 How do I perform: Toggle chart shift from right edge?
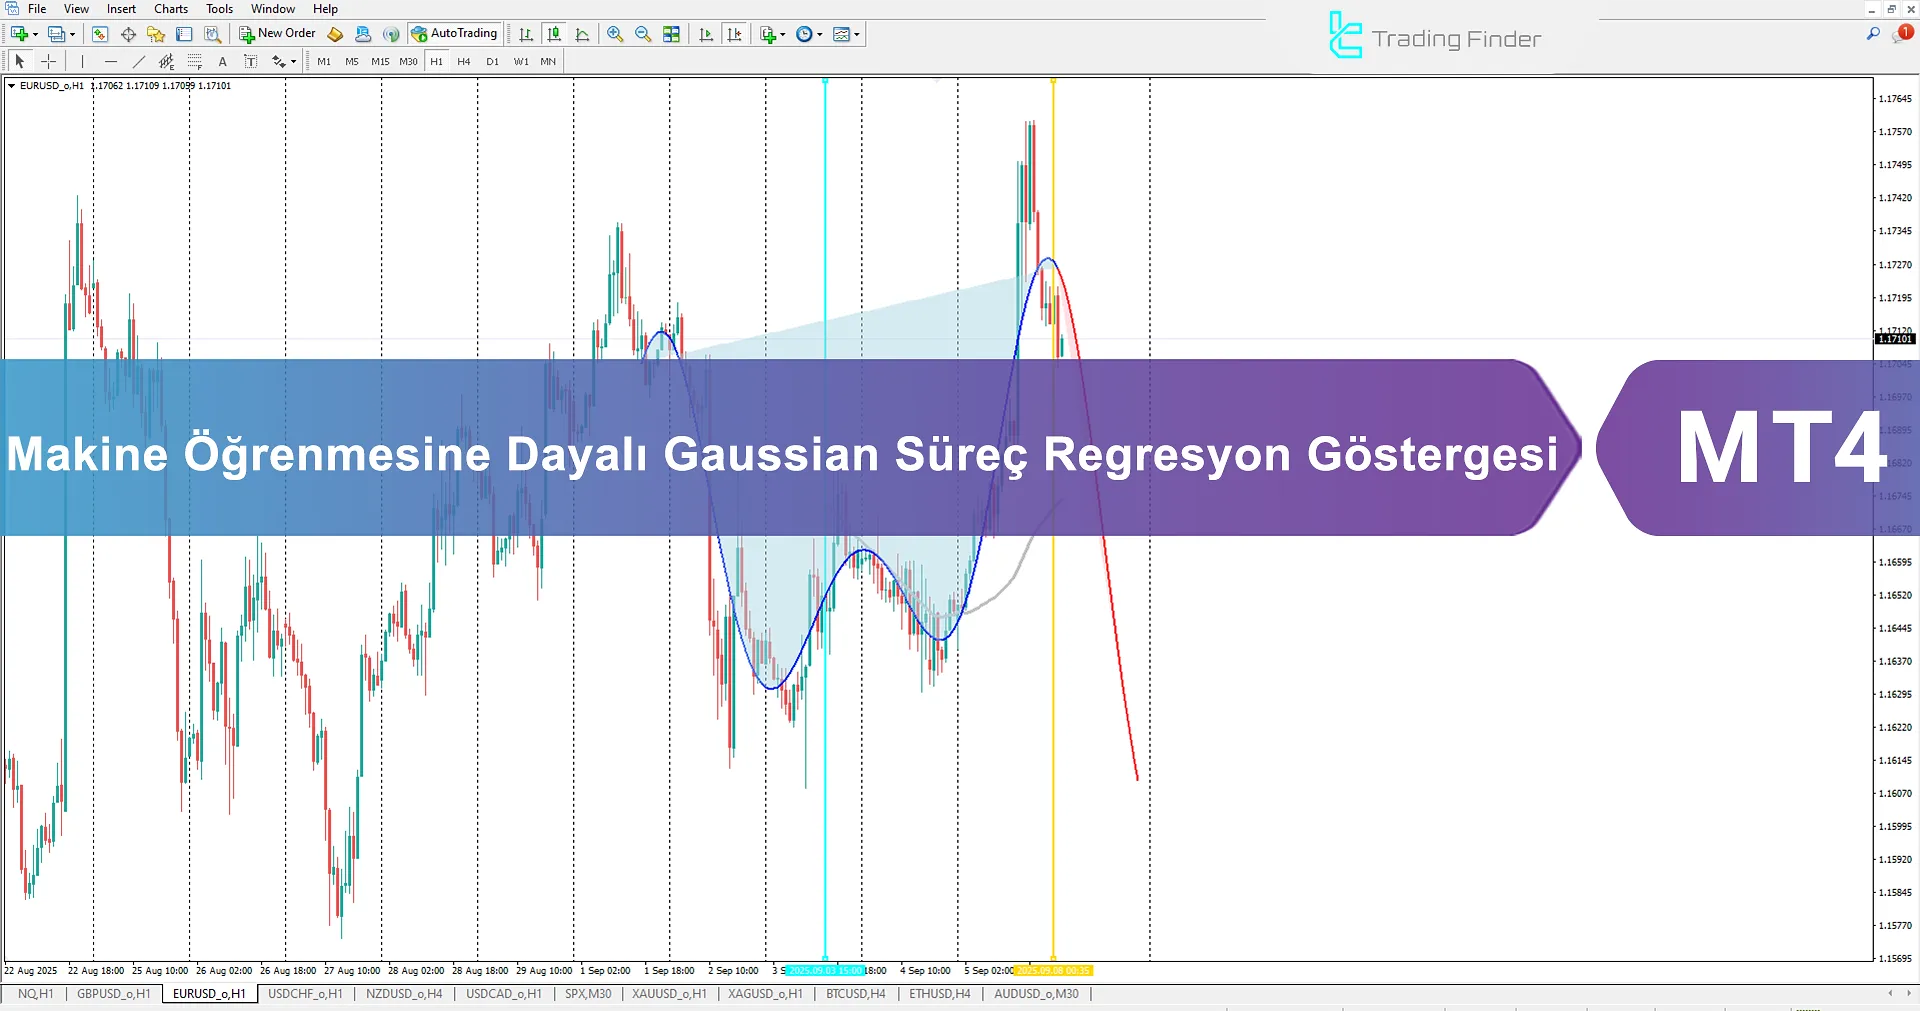(735, 33)
